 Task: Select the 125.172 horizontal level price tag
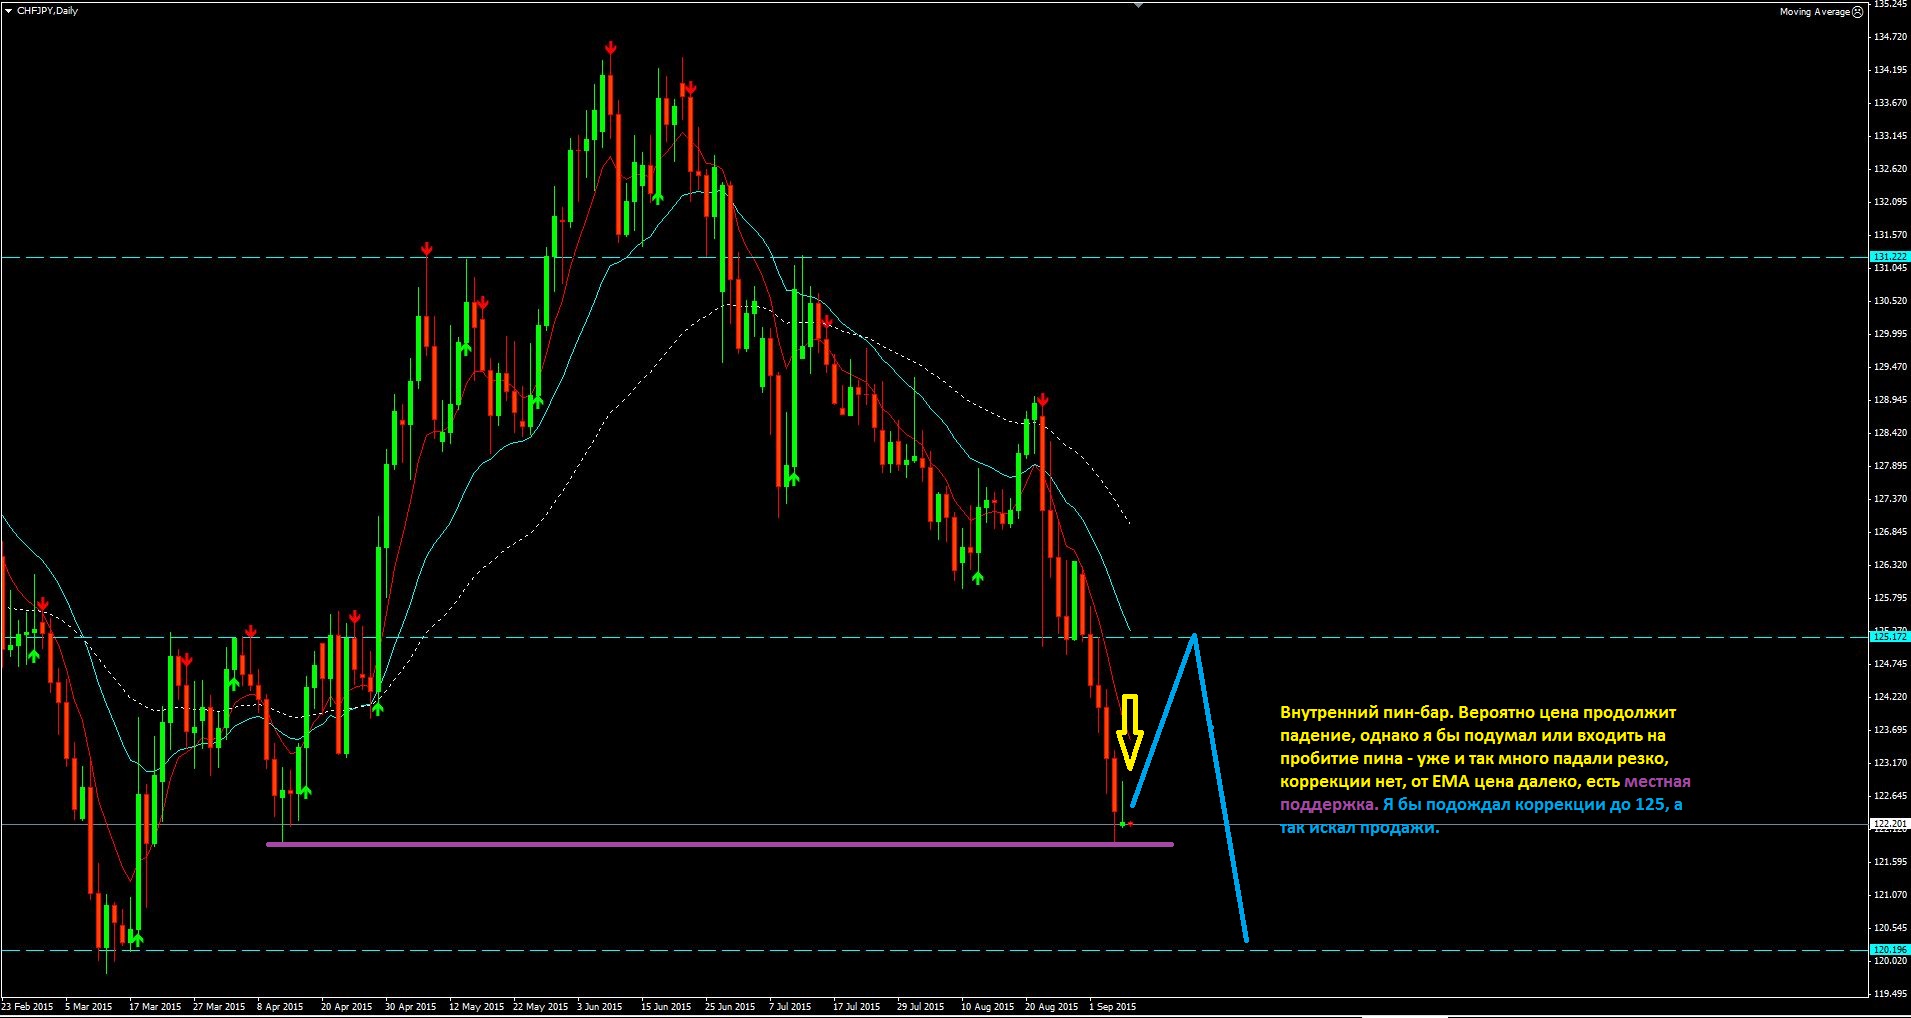coord(1889,636)
